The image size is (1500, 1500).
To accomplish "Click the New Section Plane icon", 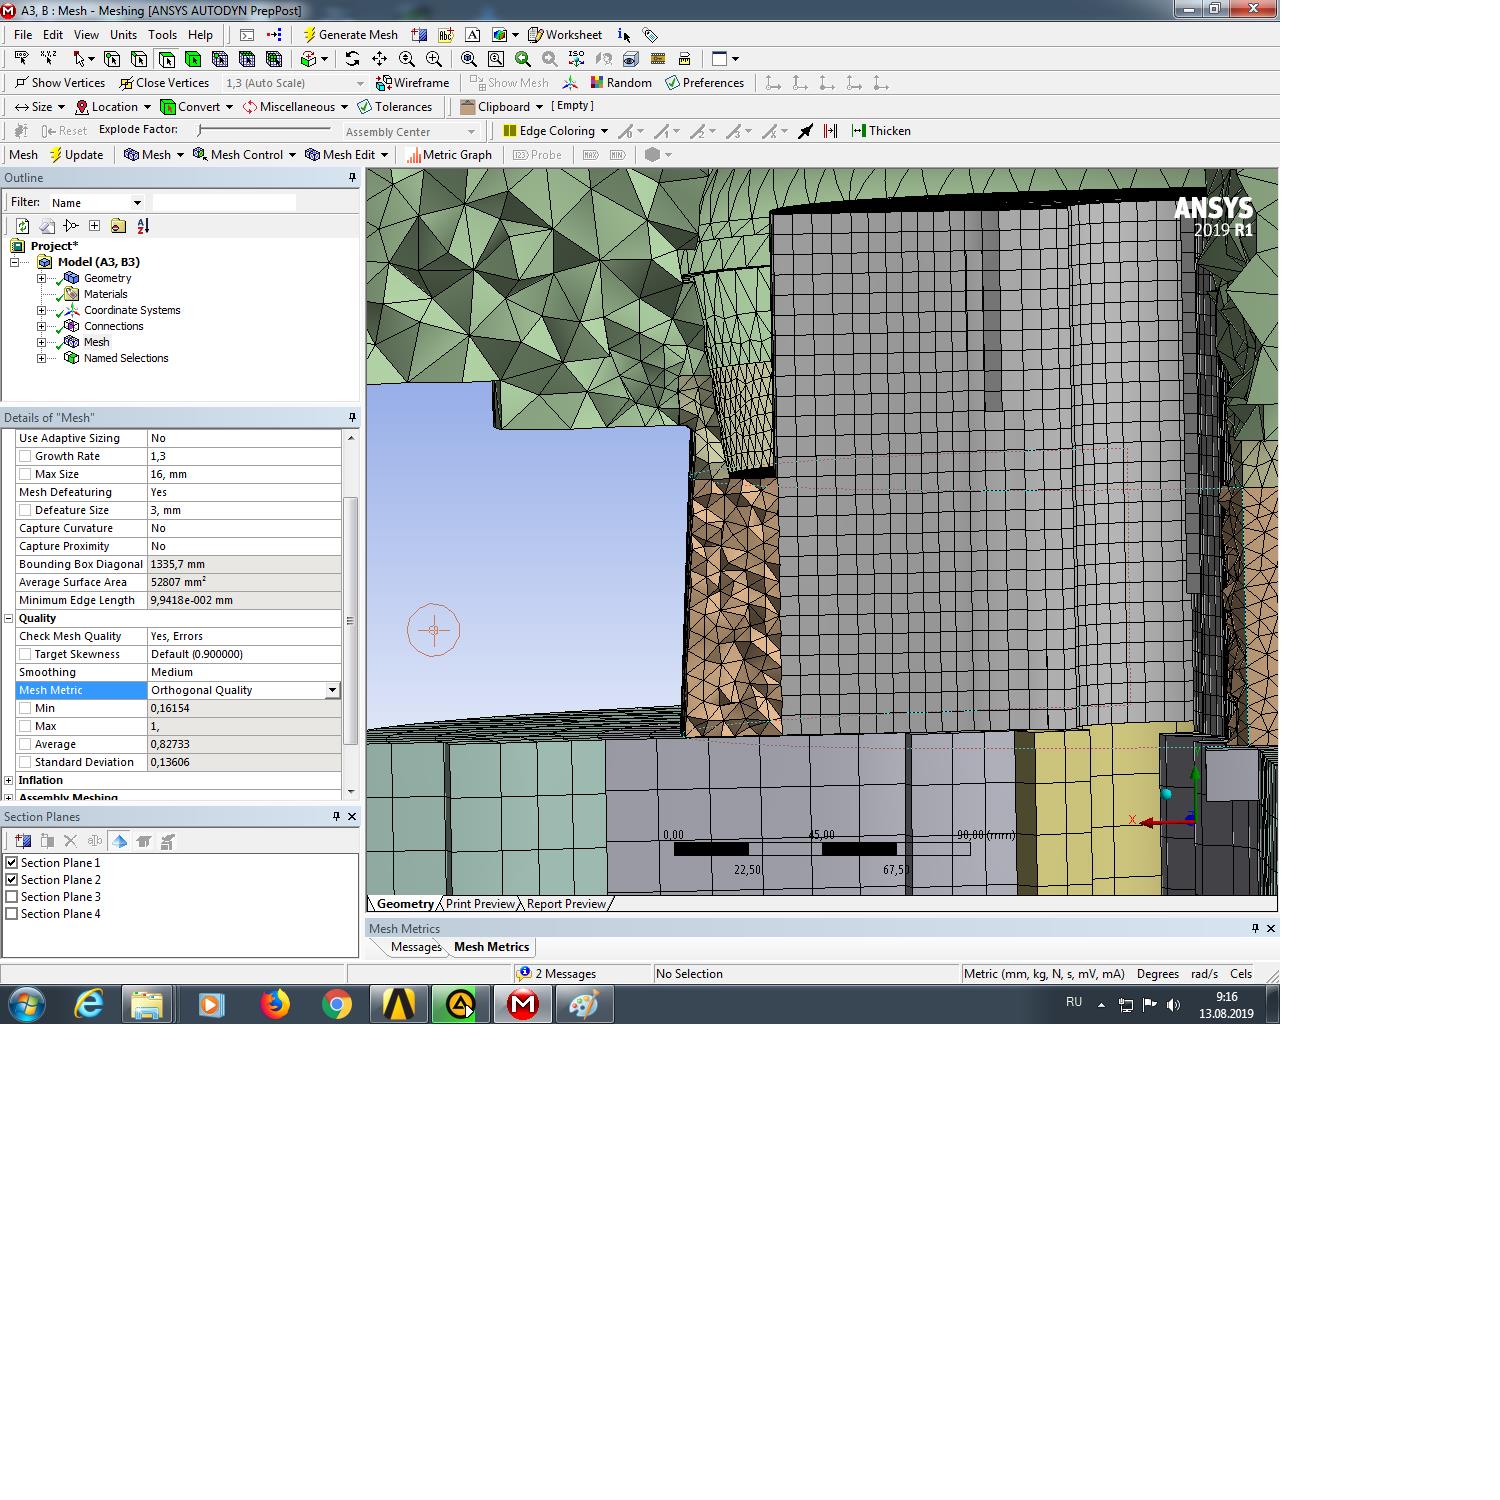I will point(23,841).
